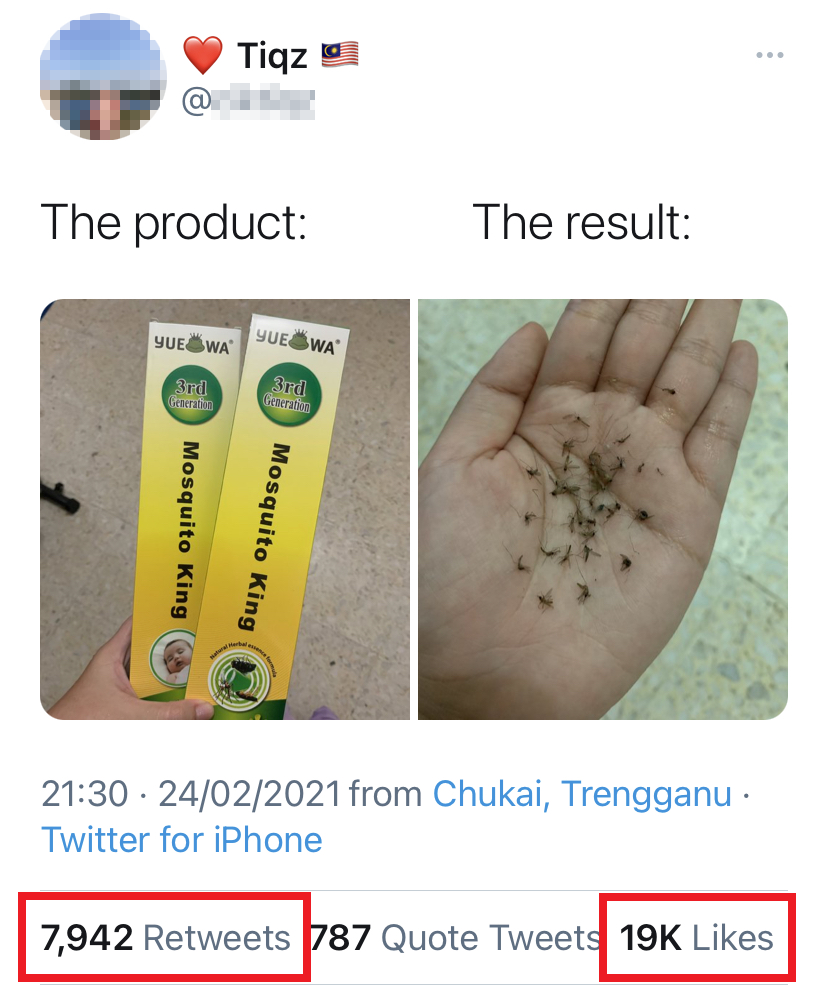This screenshot has width=828, height=988.
Task: Click the Chukai, Trengganu location link
Action: pos(582,793)
